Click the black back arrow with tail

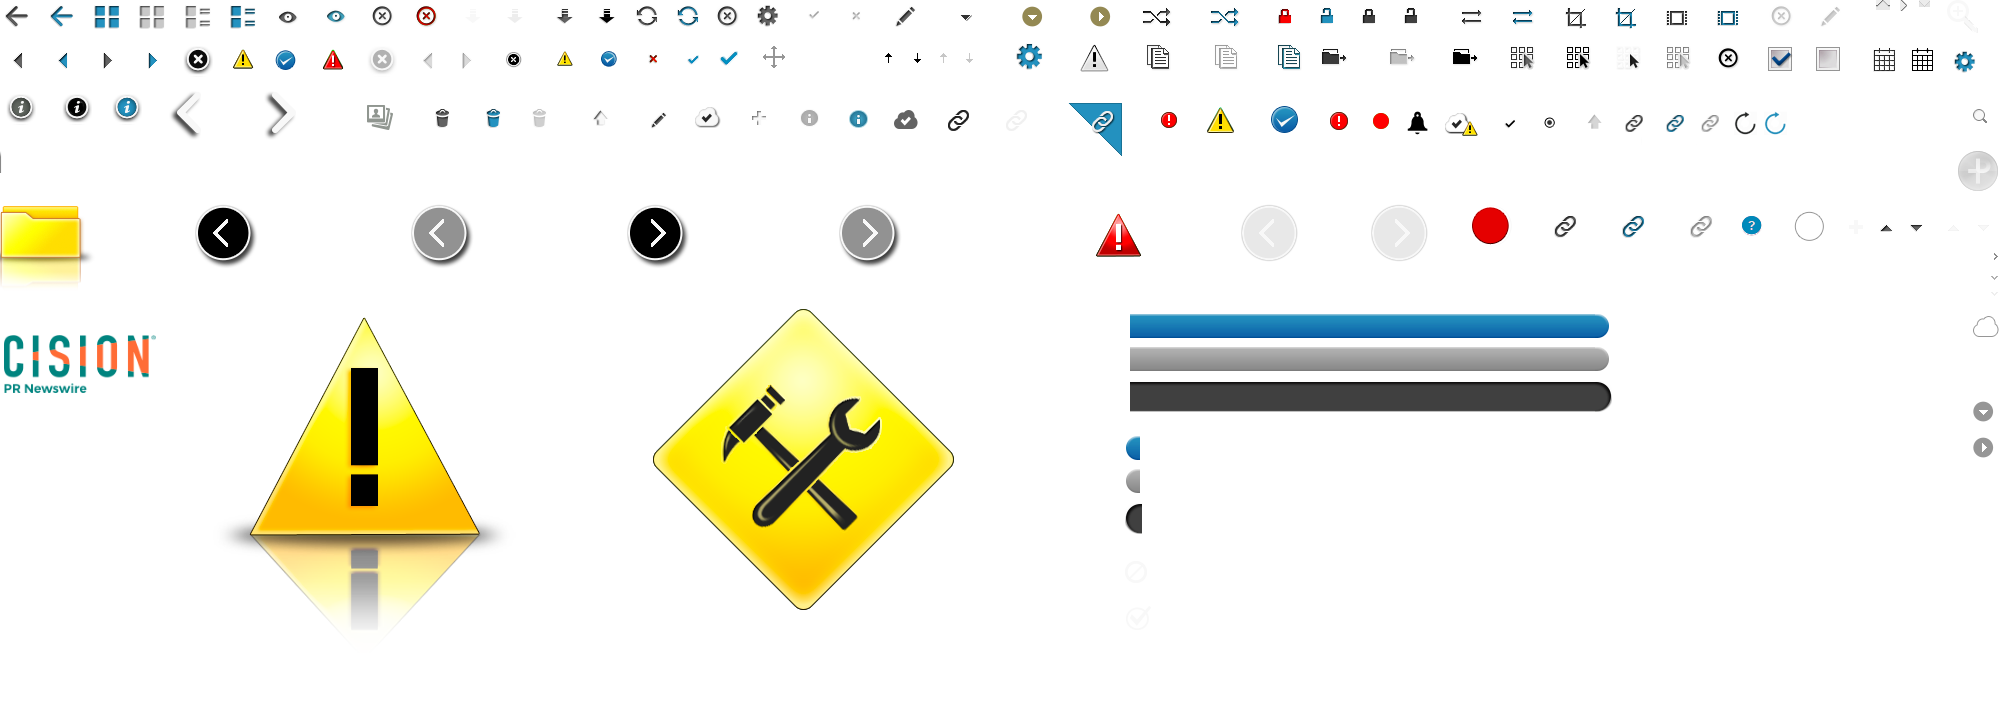(x=17, y=16)
